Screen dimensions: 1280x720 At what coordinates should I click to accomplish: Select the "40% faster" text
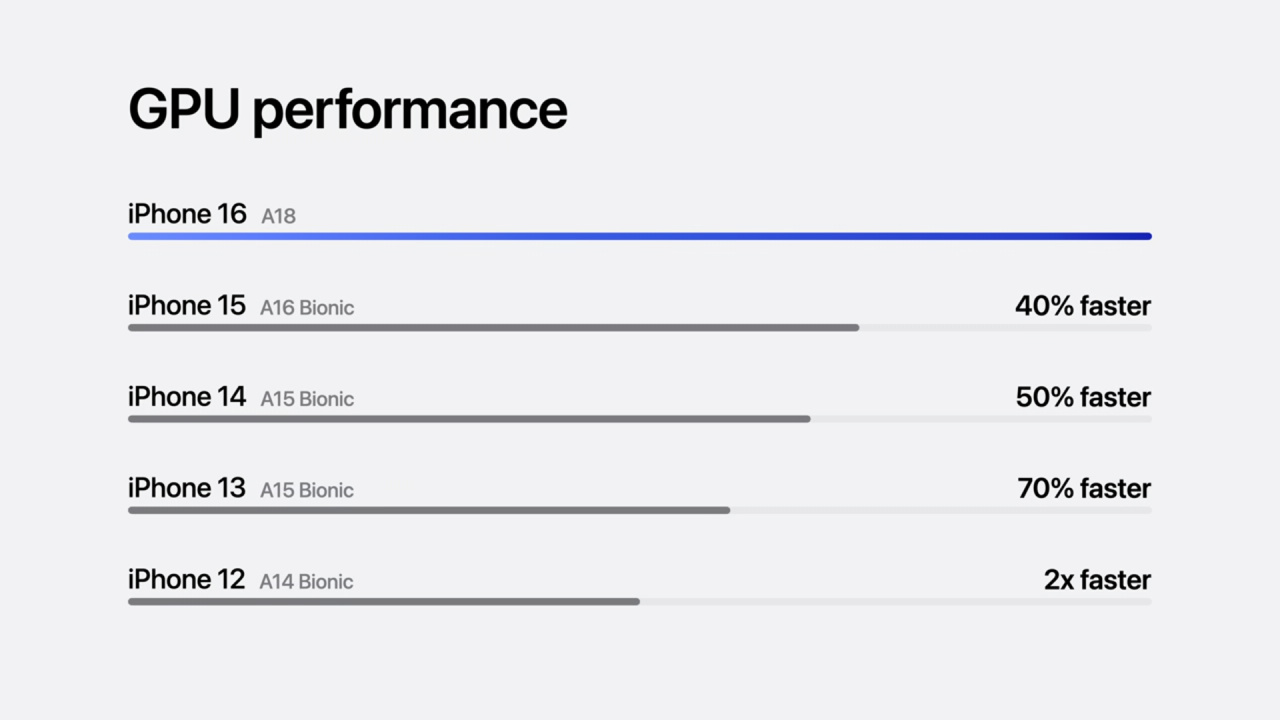pos(1083,306)
